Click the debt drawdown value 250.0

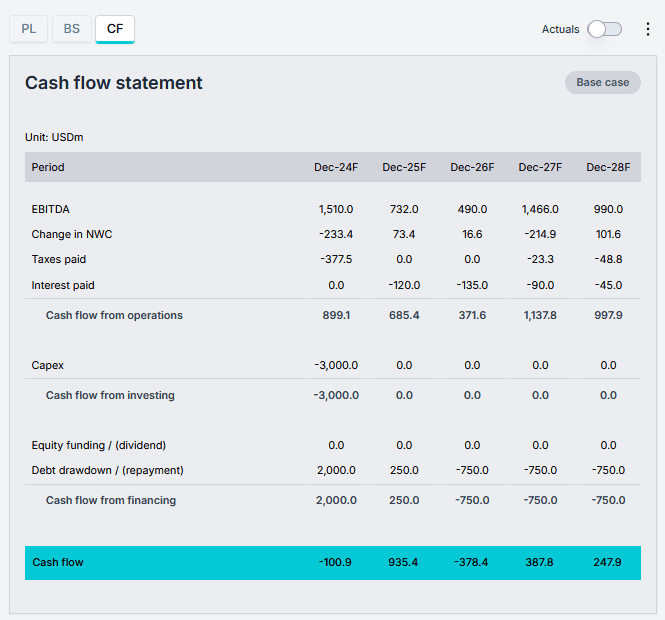[404, 470]
